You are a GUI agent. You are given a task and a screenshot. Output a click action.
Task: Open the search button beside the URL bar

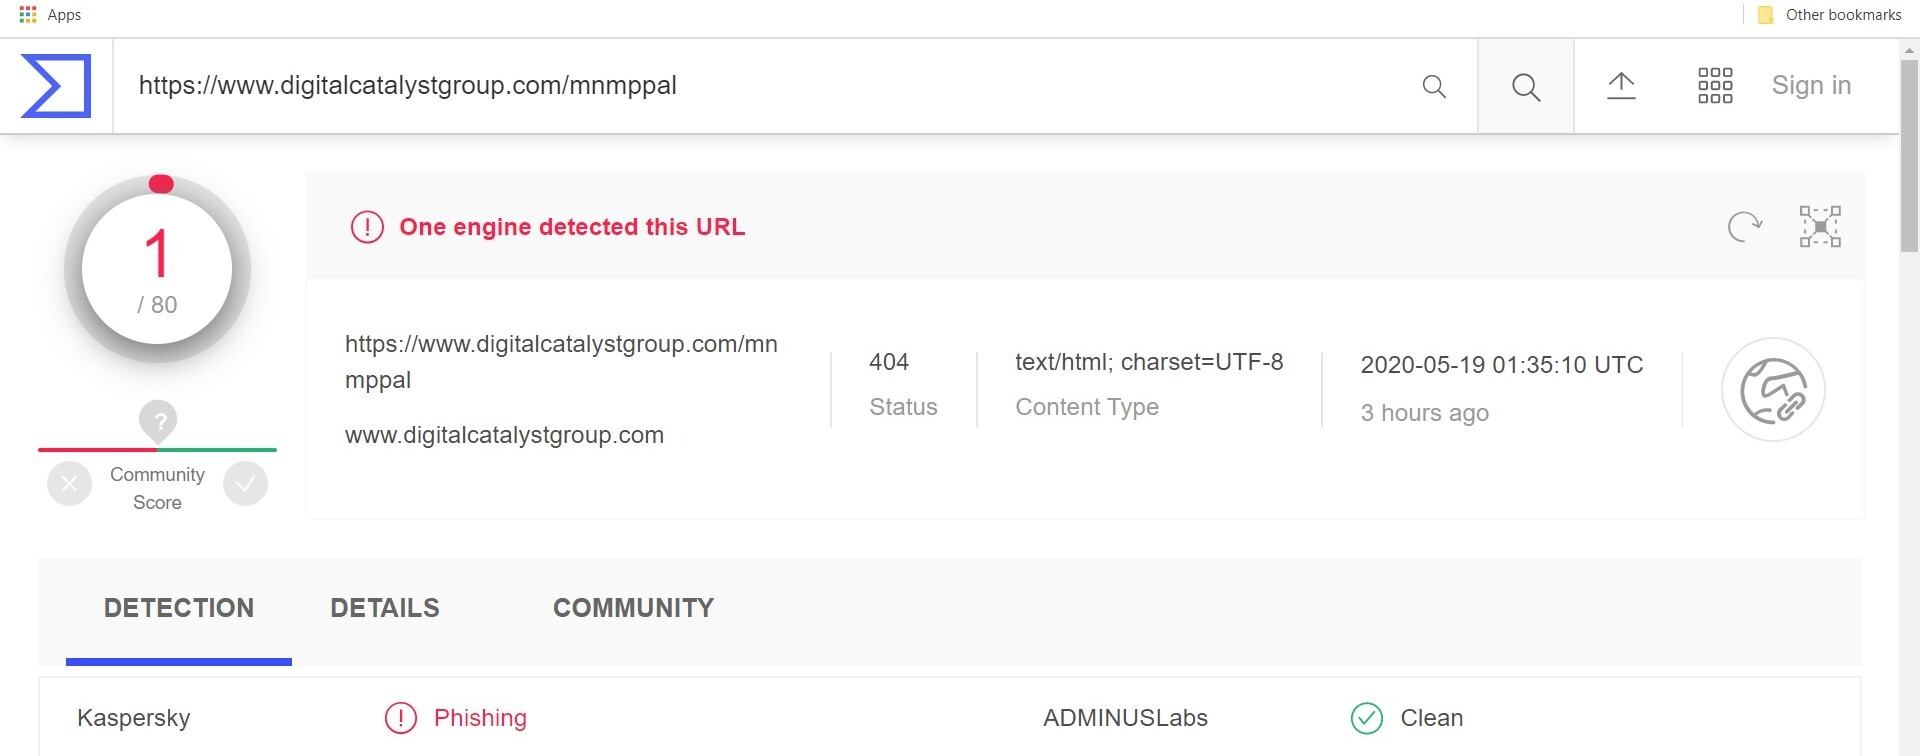pyautogui.click(x=1526, y=87)
